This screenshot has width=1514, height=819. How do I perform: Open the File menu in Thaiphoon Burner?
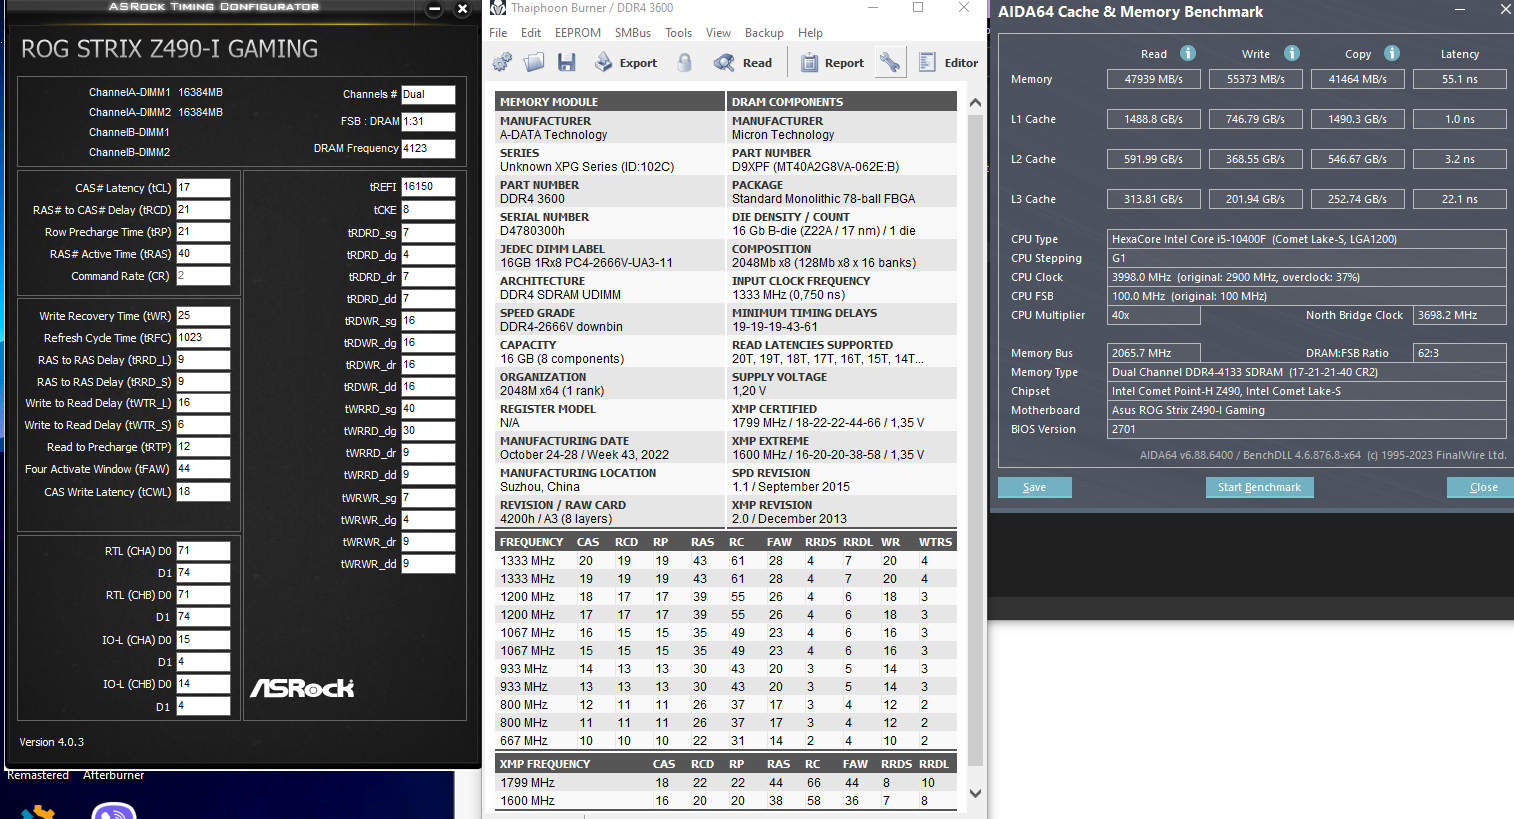coord(498,33)
